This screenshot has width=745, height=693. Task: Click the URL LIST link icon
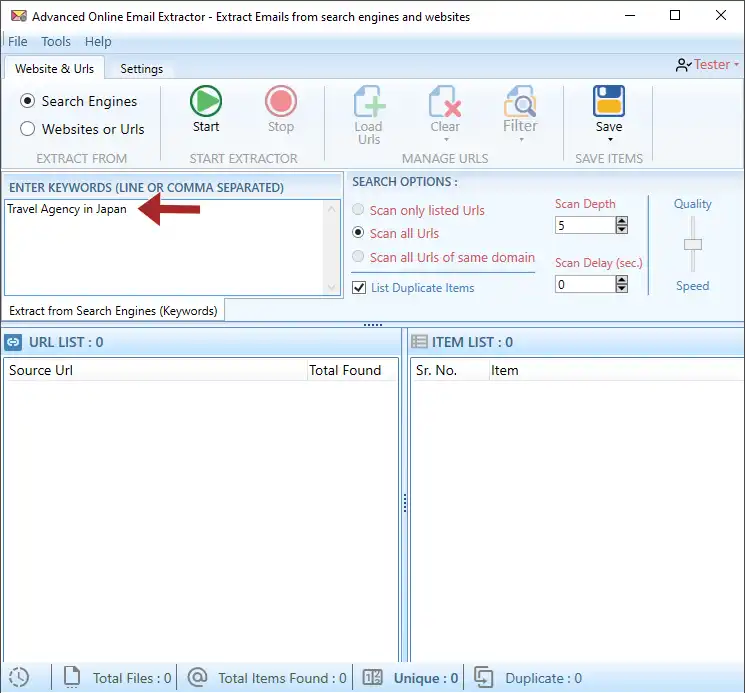[13, 342]
